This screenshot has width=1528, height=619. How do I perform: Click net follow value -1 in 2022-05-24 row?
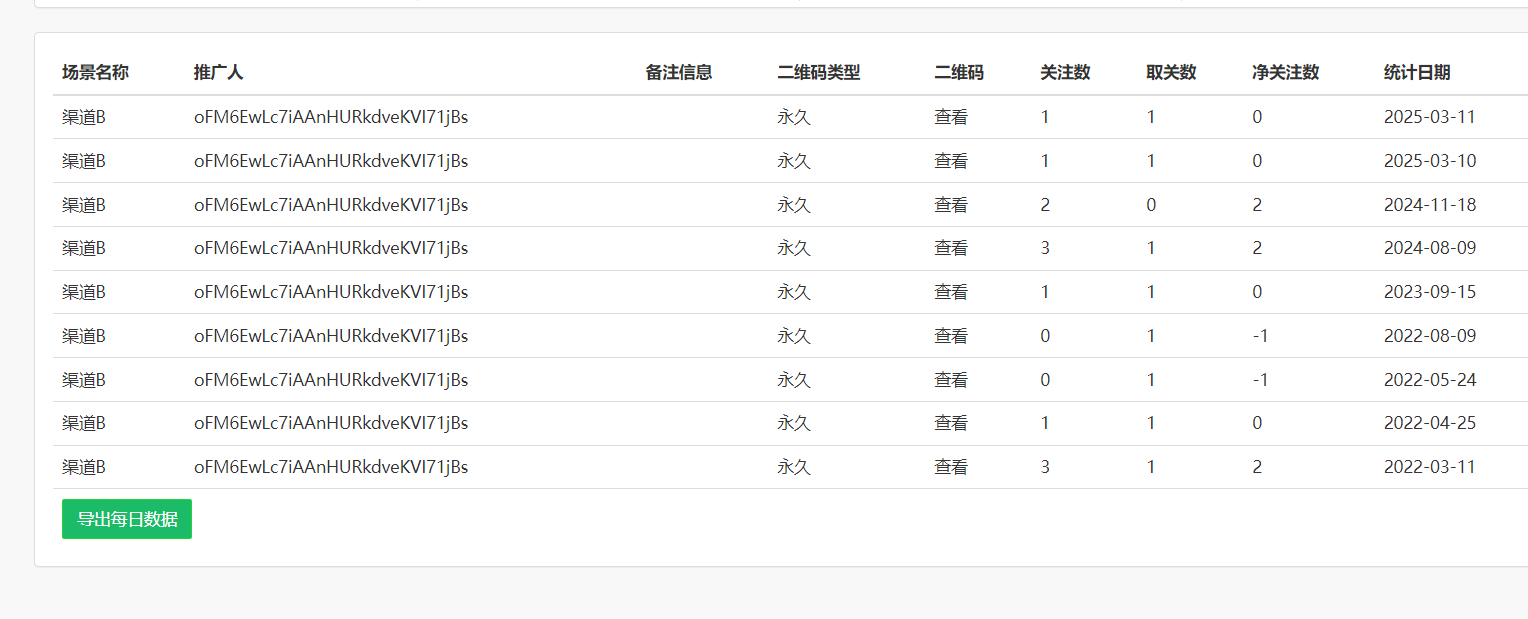[1261, 380]
